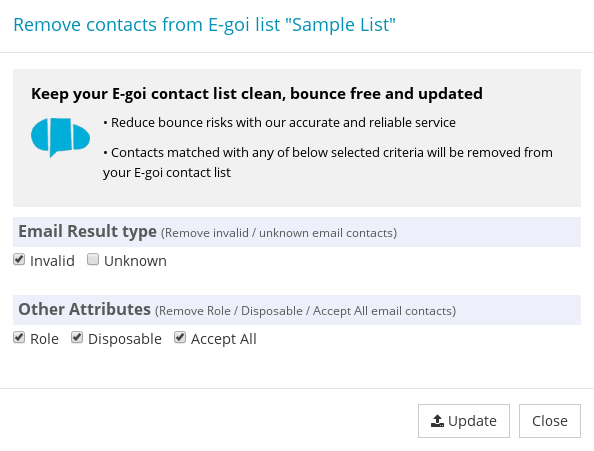Viewport: 594px width, 451px height.
Task: Click the "Reduce bounce risks" bullet text
Action: point(280,122)
